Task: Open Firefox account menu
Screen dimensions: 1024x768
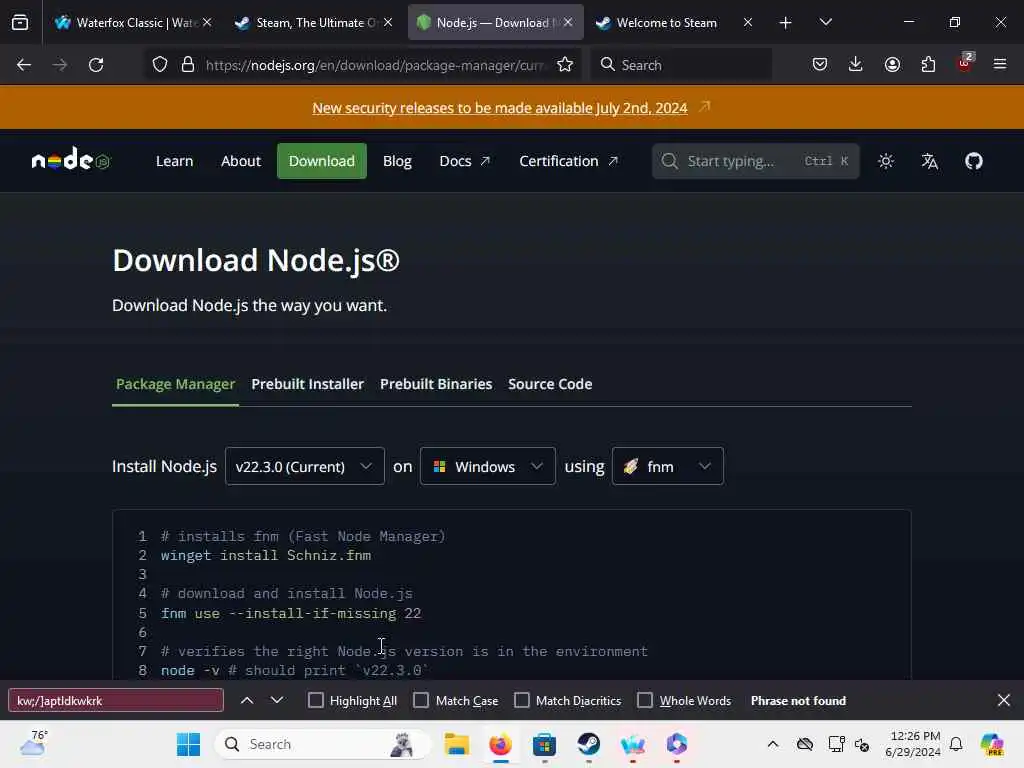Action: pos(892,65)
